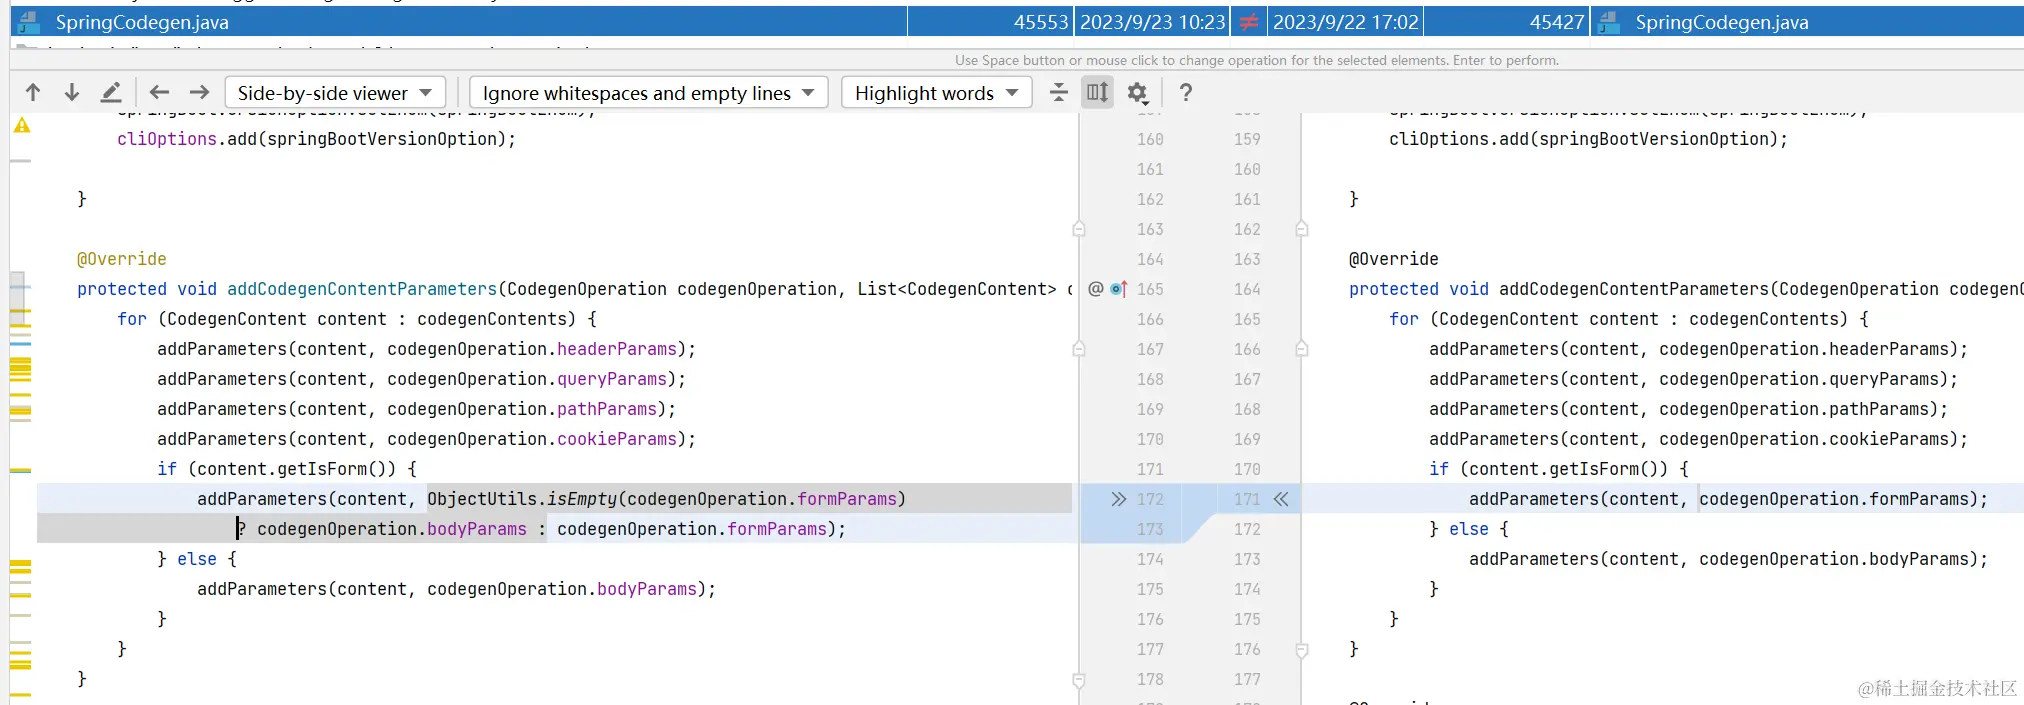Click codegenOperation.formParams in right changed line
Screen dimensions: 2024x705
click(x=1834, y=499)
